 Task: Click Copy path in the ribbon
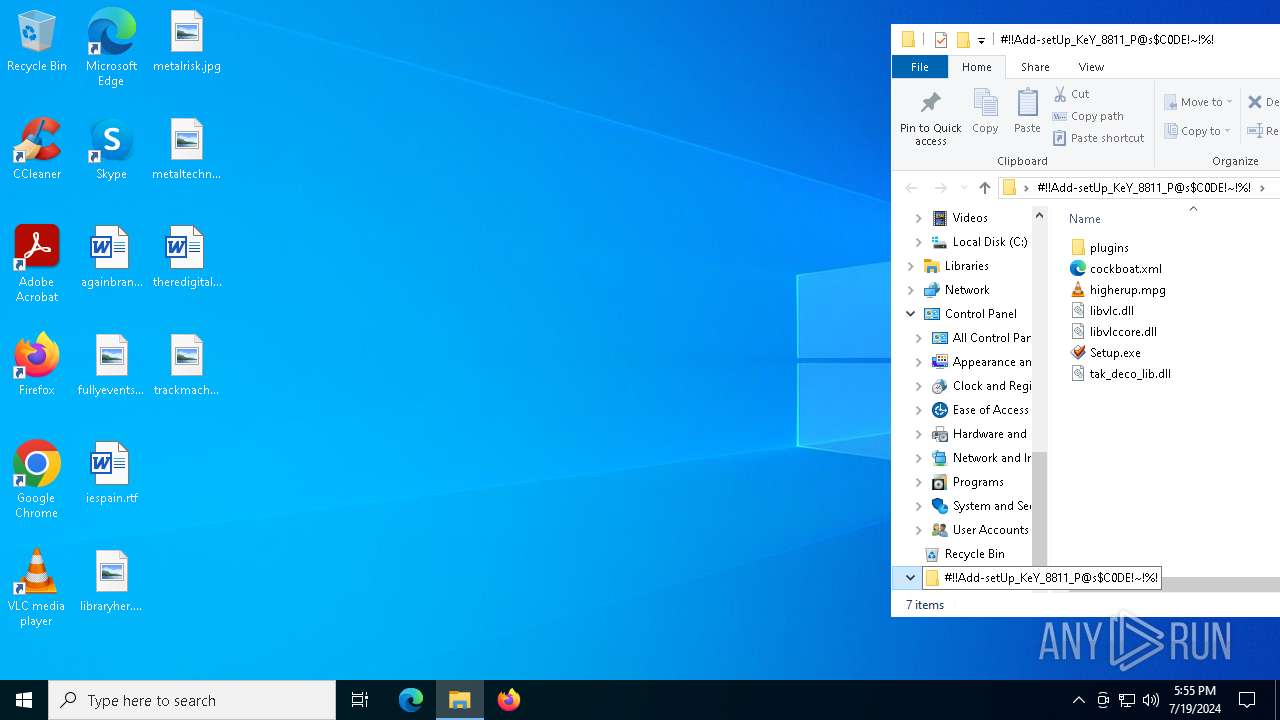[1088, 116]
